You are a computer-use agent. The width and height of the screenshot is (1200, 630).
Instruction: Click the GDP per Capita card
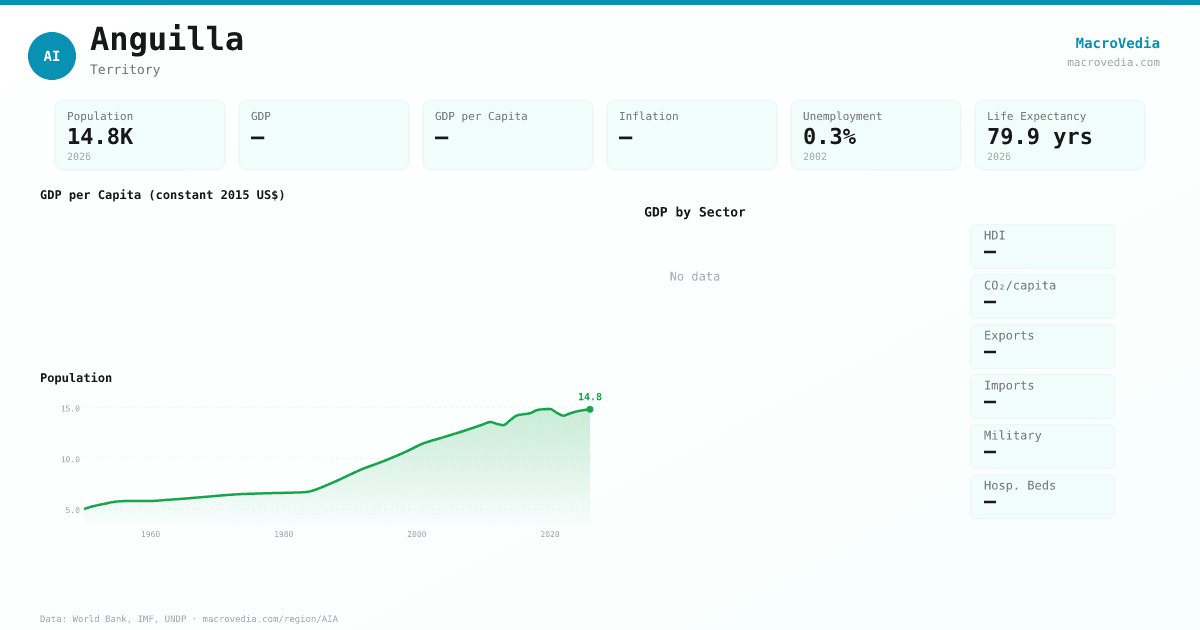click(x=508, y=135)
